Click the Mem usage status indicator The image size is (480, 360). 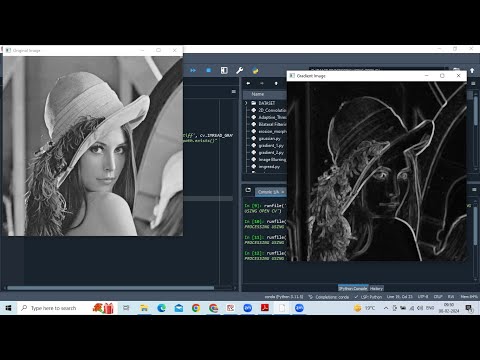pyautogui.click(x=469, y=297)
